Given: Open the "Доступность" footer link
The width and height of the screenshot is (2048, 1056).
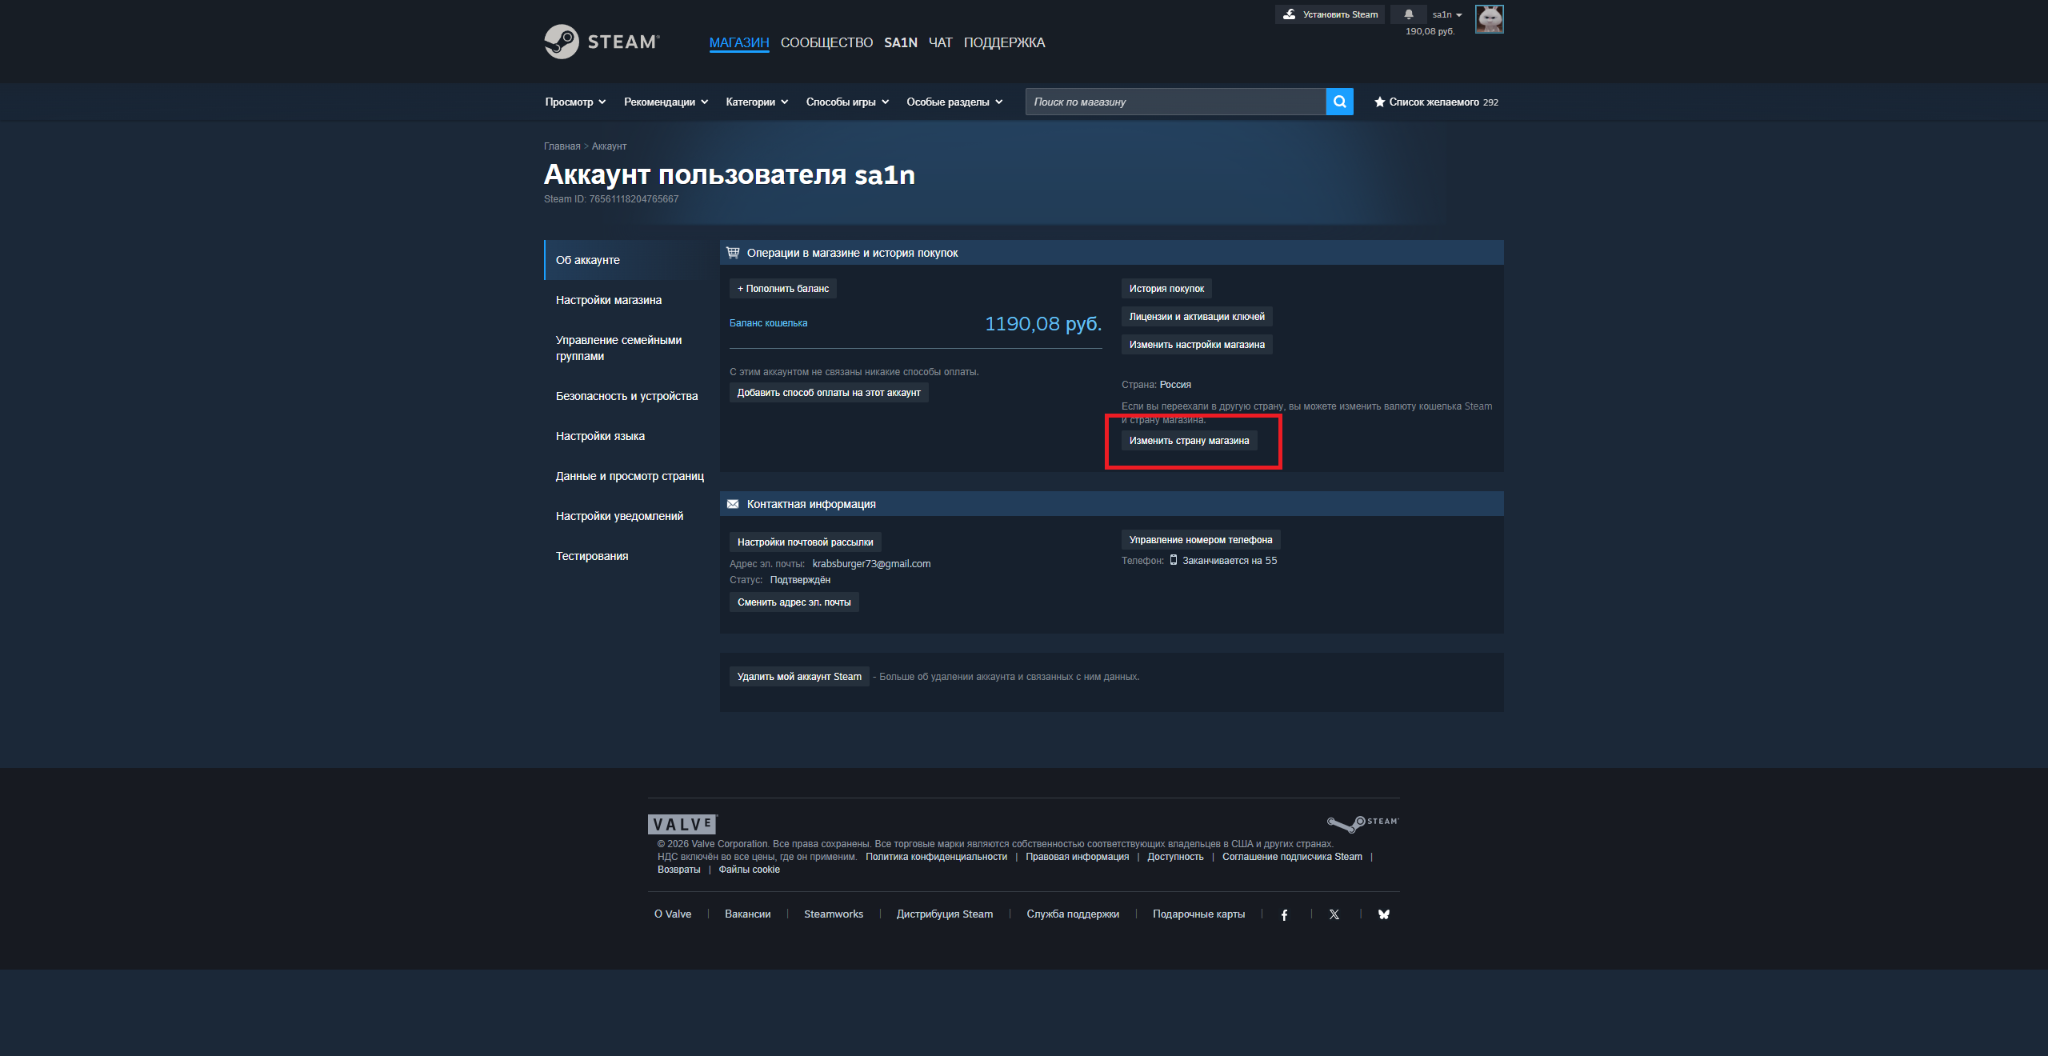Looking at the screenshot, I should (x=1175, y=857).
